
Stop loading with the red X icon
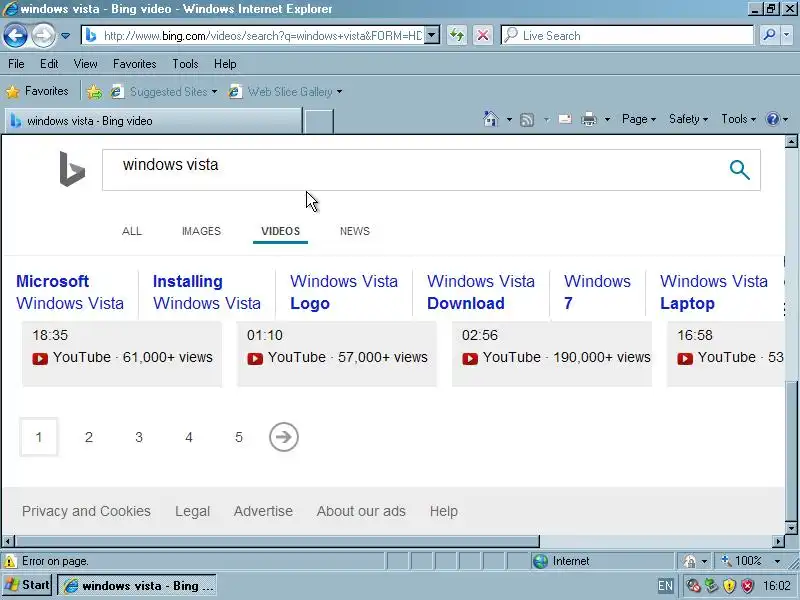coord(483,35)
